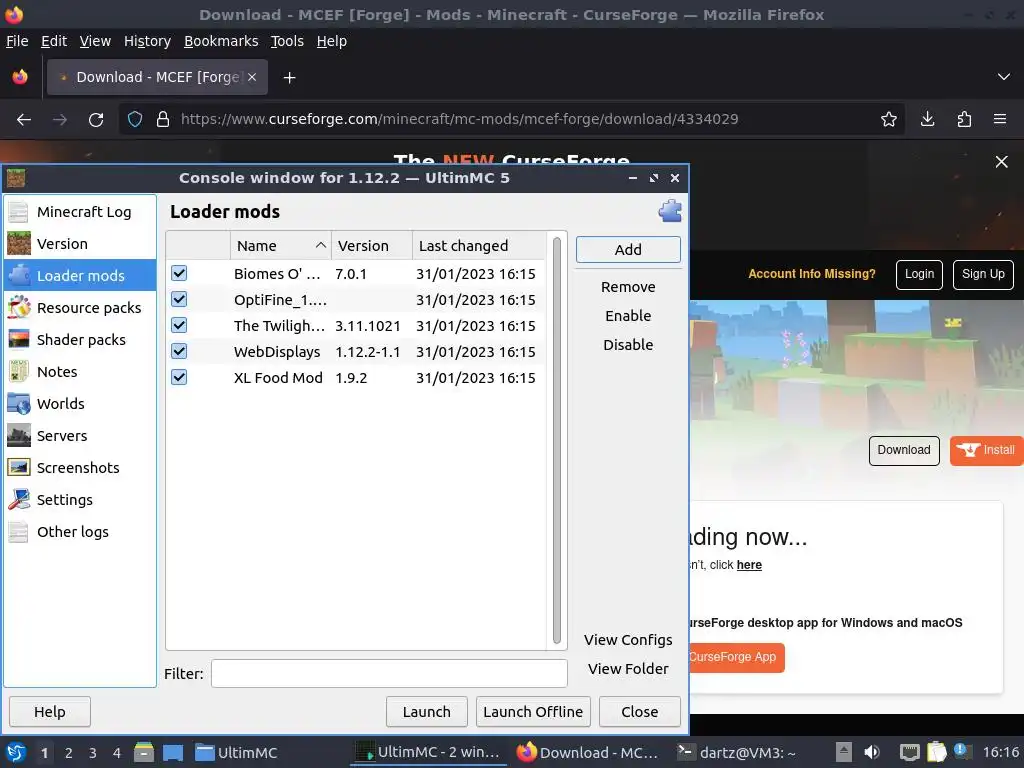Open the Version page in sidebar

(x=80, y=244)
